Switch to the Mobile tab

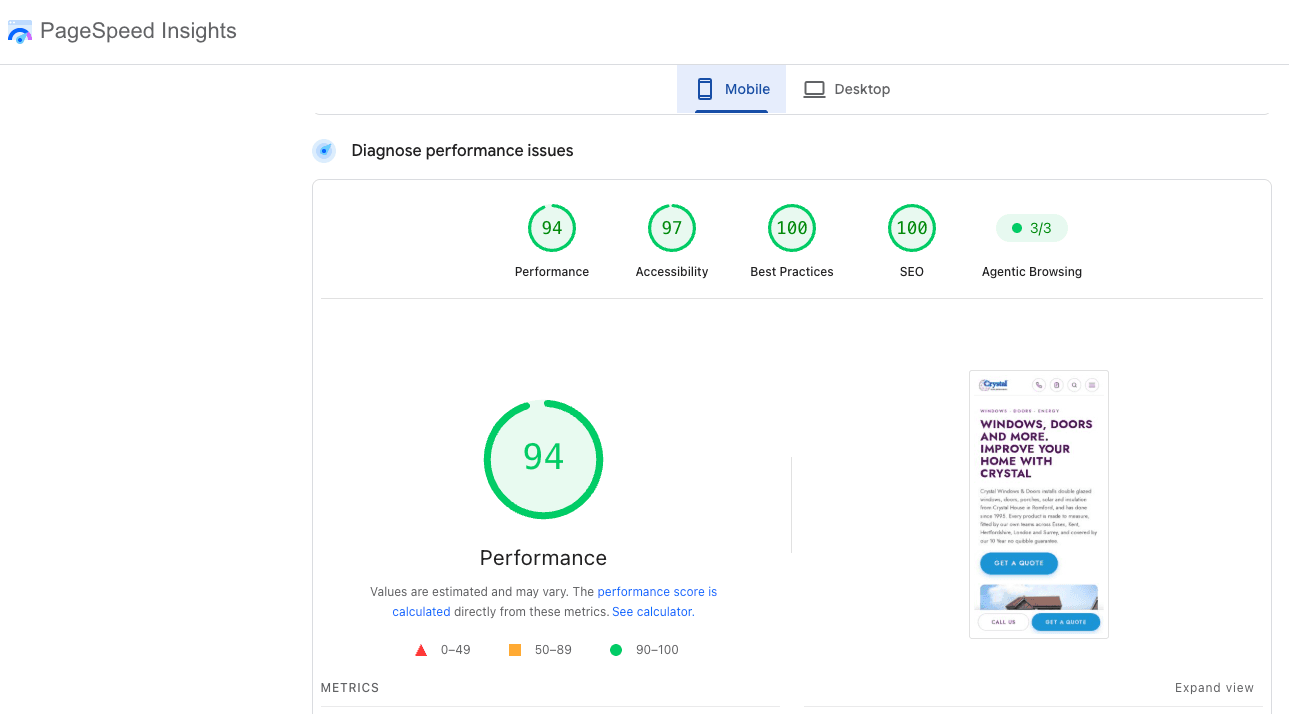(x=732, y=89)
